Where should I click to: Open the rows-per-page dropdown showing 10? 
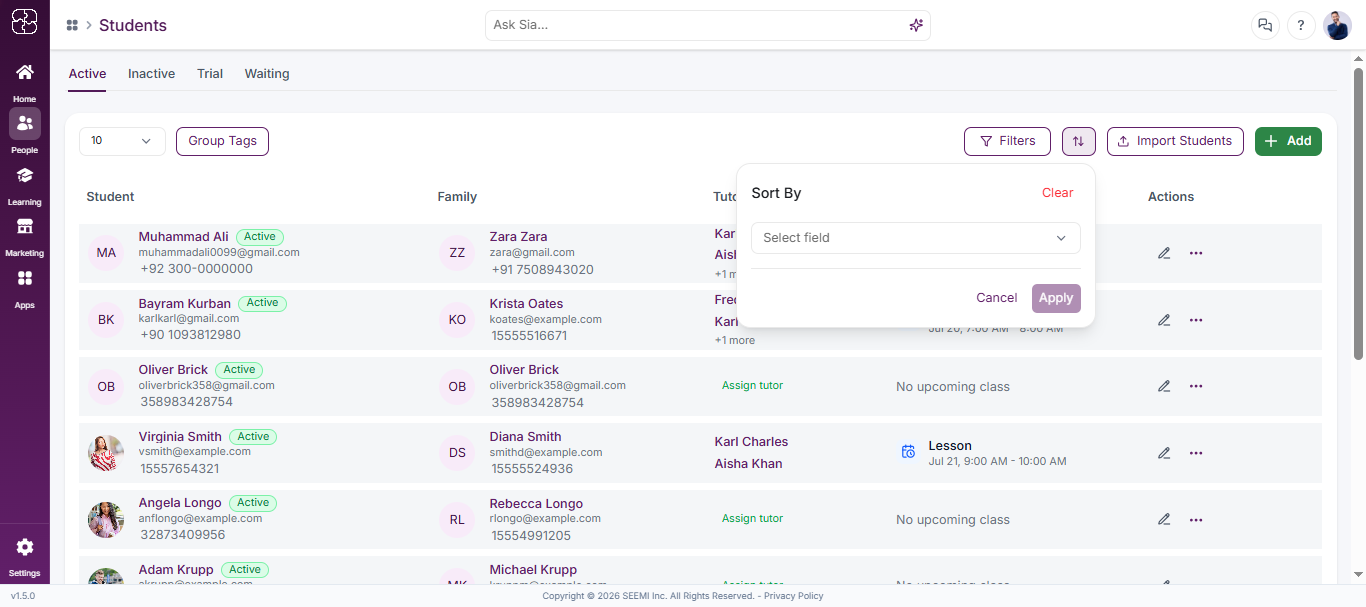click(122, 141)
